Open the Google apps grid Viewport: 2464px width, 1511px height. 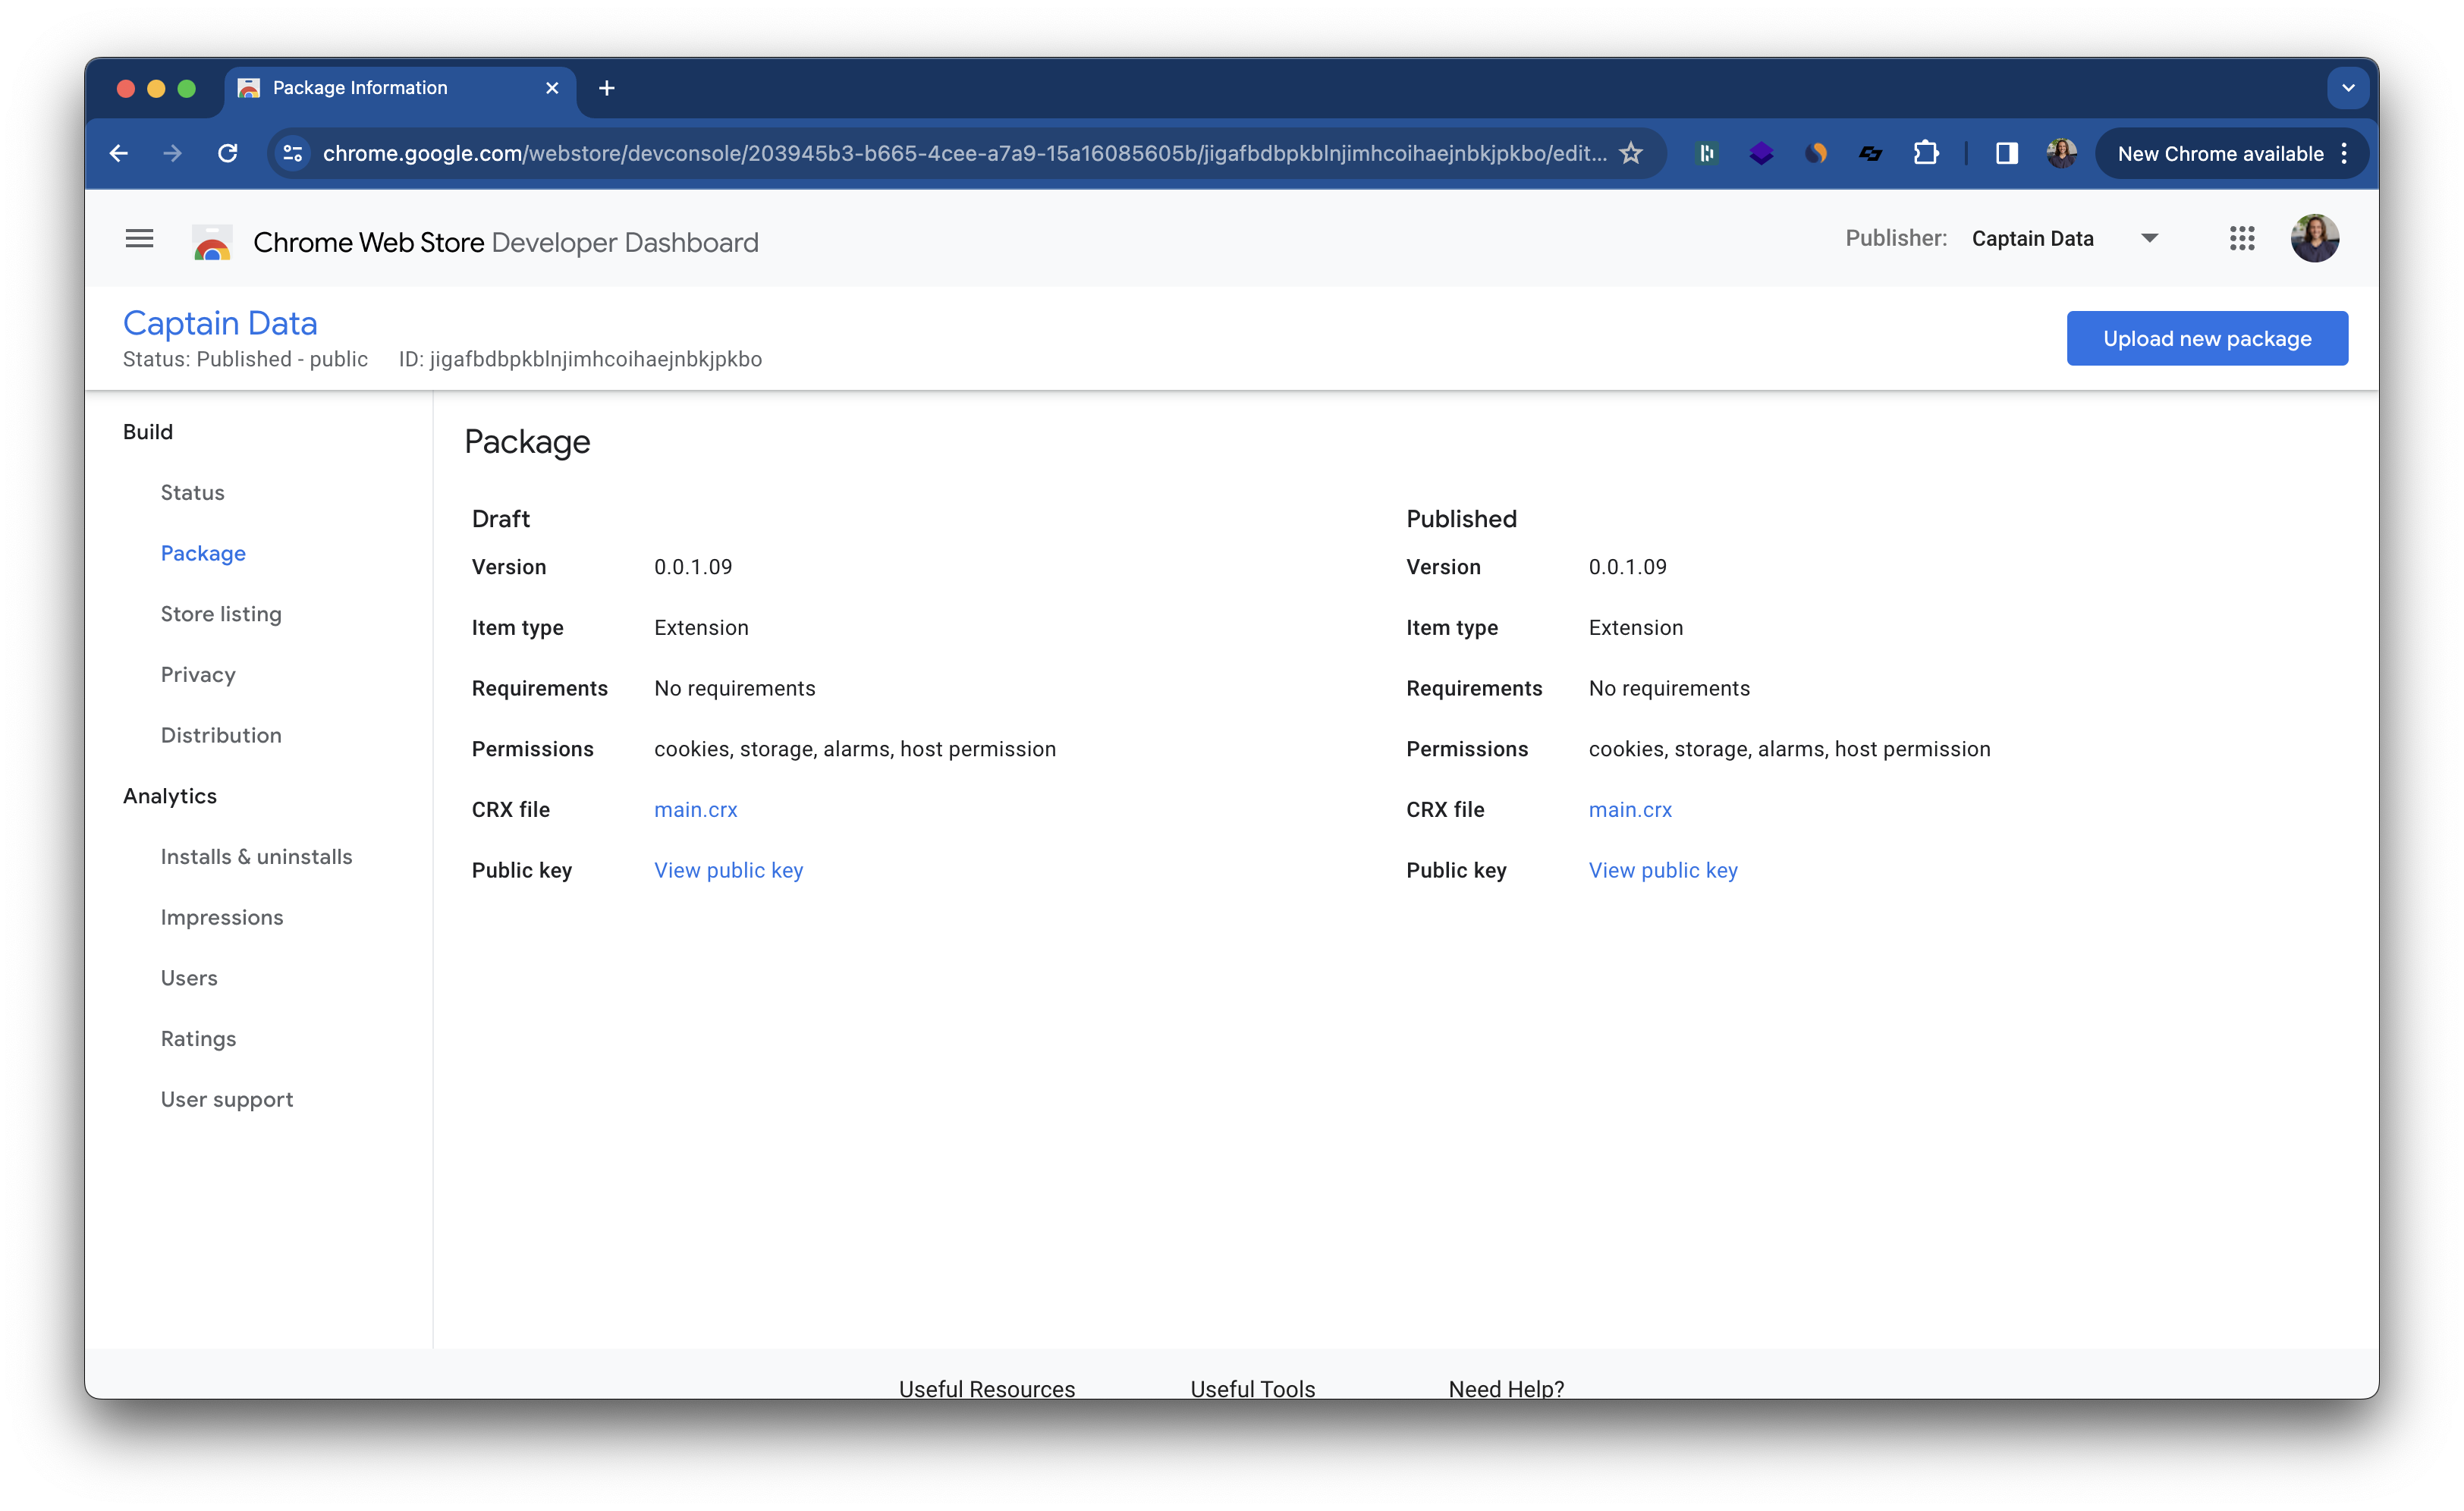point(2241,238)
